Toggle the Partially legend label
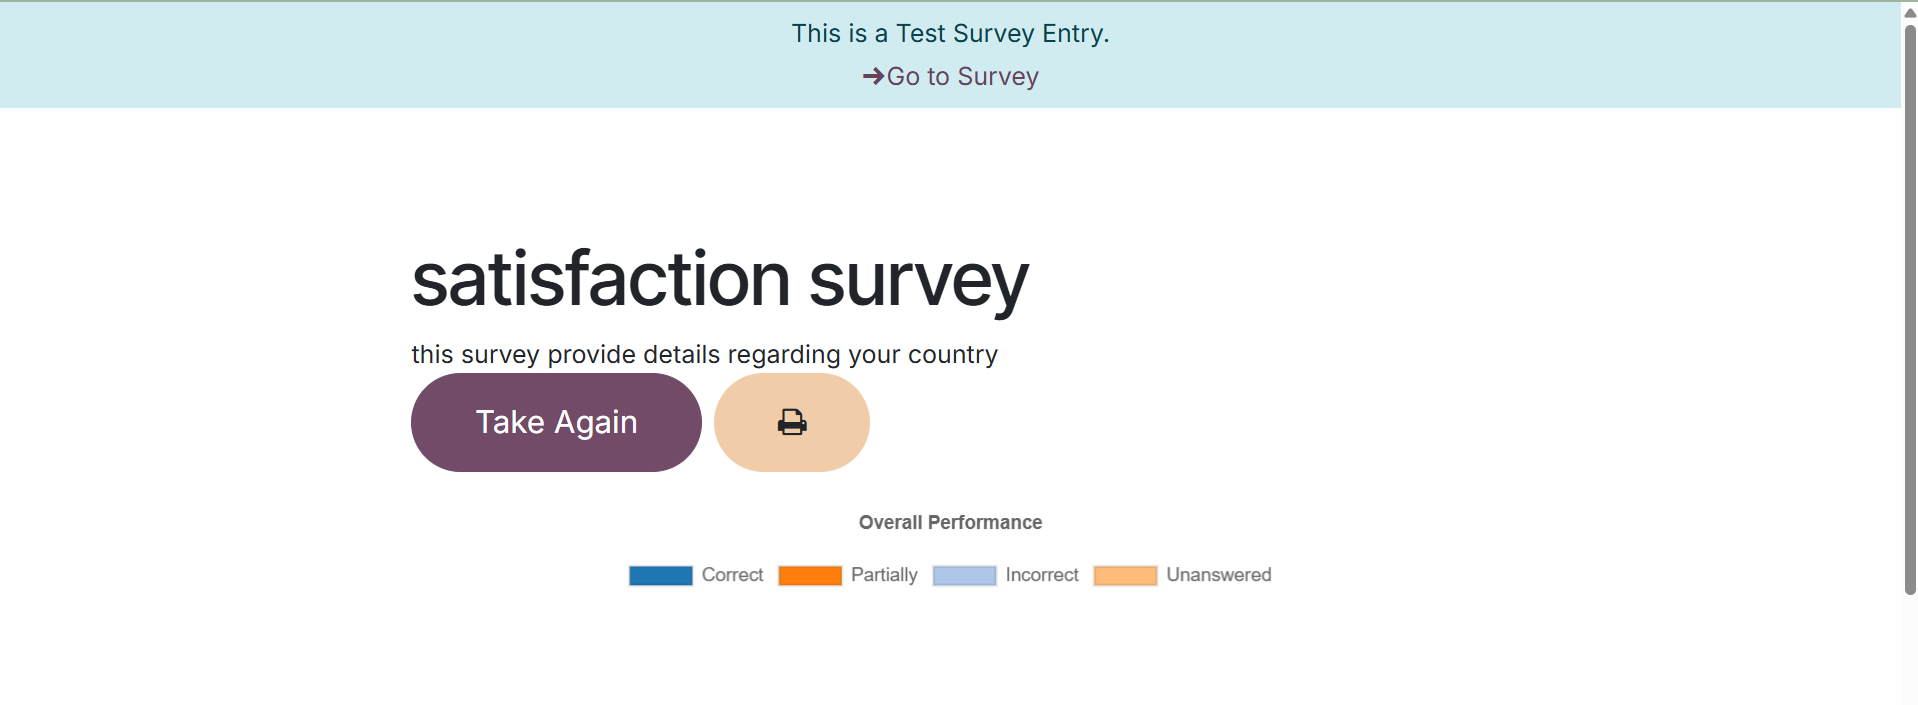Screen dimensions: 1918x705 coord(884,575)
